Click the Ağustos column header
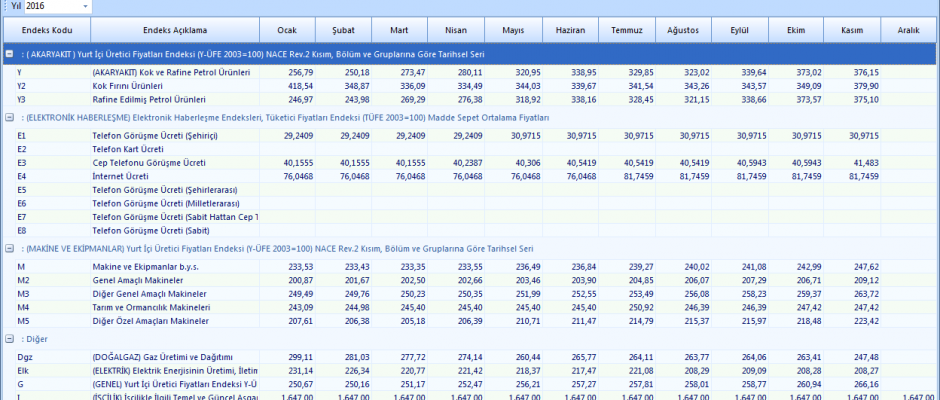The width and height of the screenshot is (940, 400). pyautogui.click(x=682, y=30)
